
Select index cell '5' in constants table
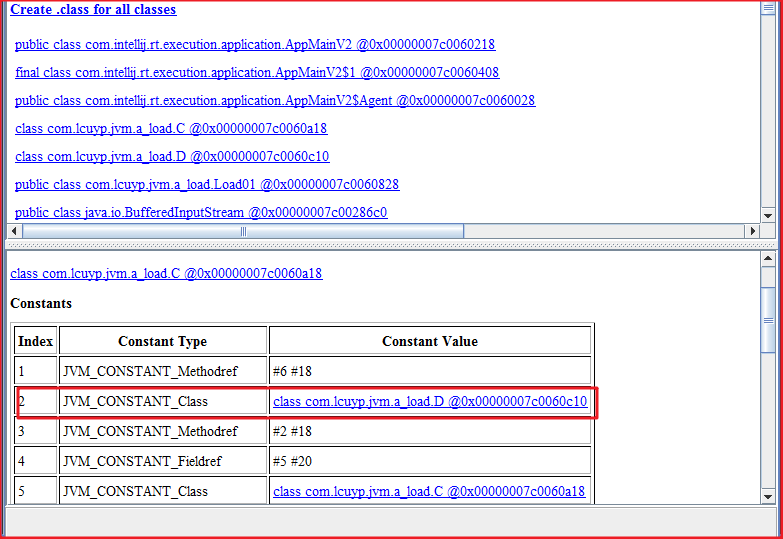click(x=35, y=490)
